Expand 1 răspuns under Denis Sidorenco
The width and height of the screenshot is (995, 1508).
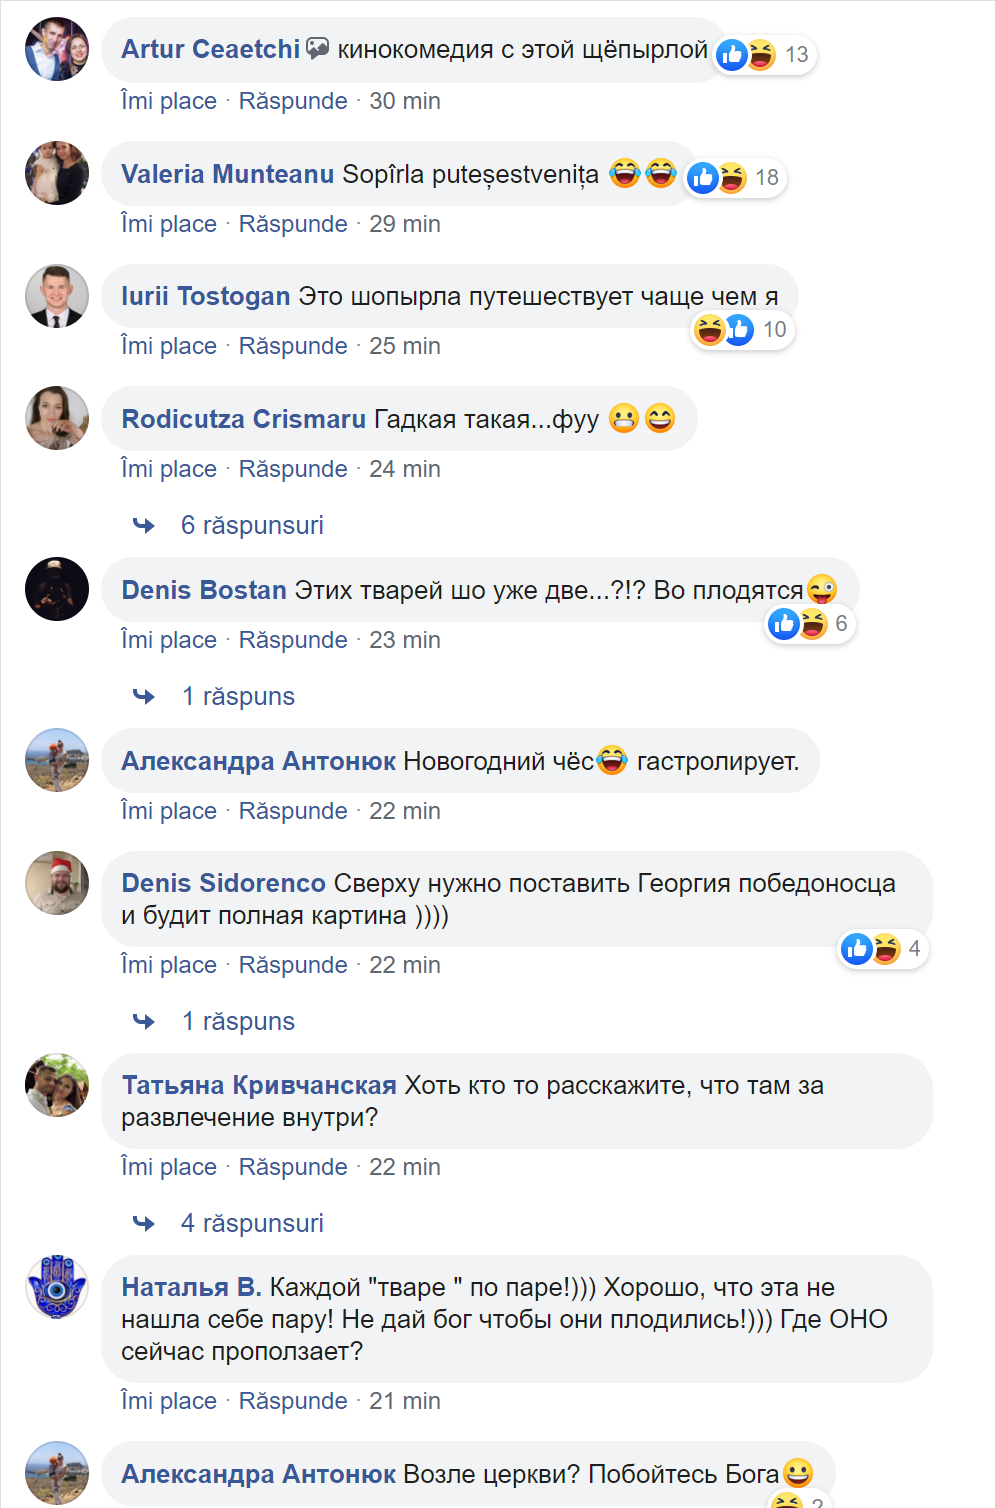[x=238, y=1021]
